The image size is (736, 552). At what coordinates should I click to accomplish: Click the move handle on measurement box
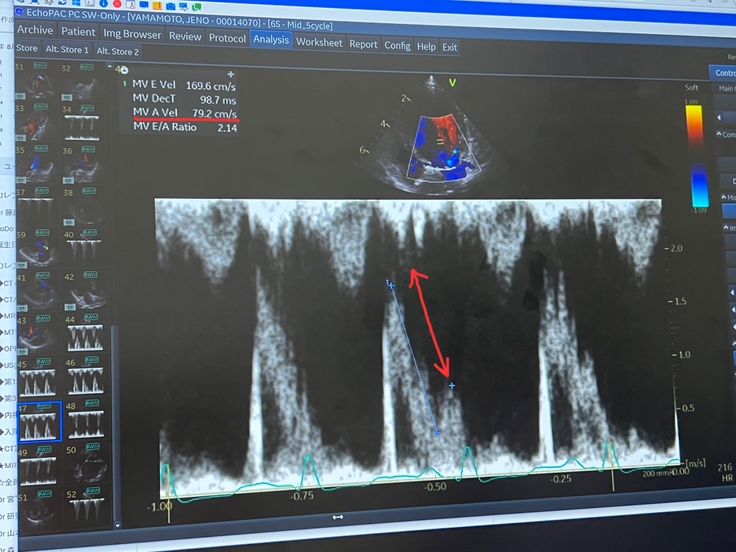[x=231, y=75]
